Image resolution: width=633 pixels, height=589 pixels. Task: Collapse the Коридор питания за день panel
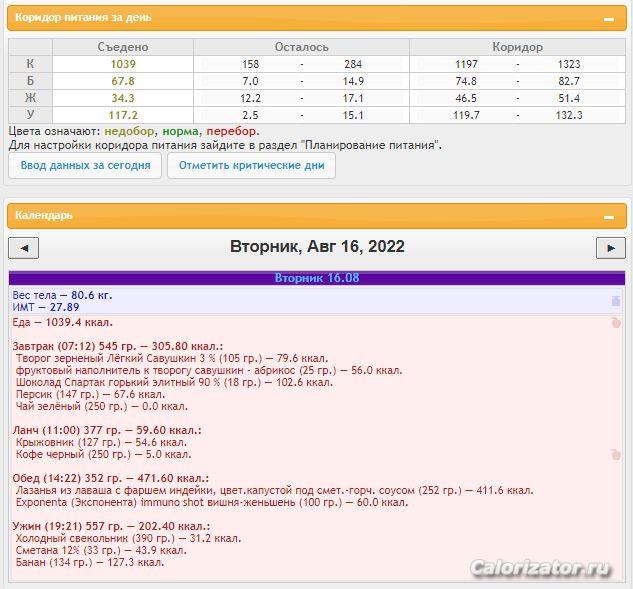[x=608, y=19]
